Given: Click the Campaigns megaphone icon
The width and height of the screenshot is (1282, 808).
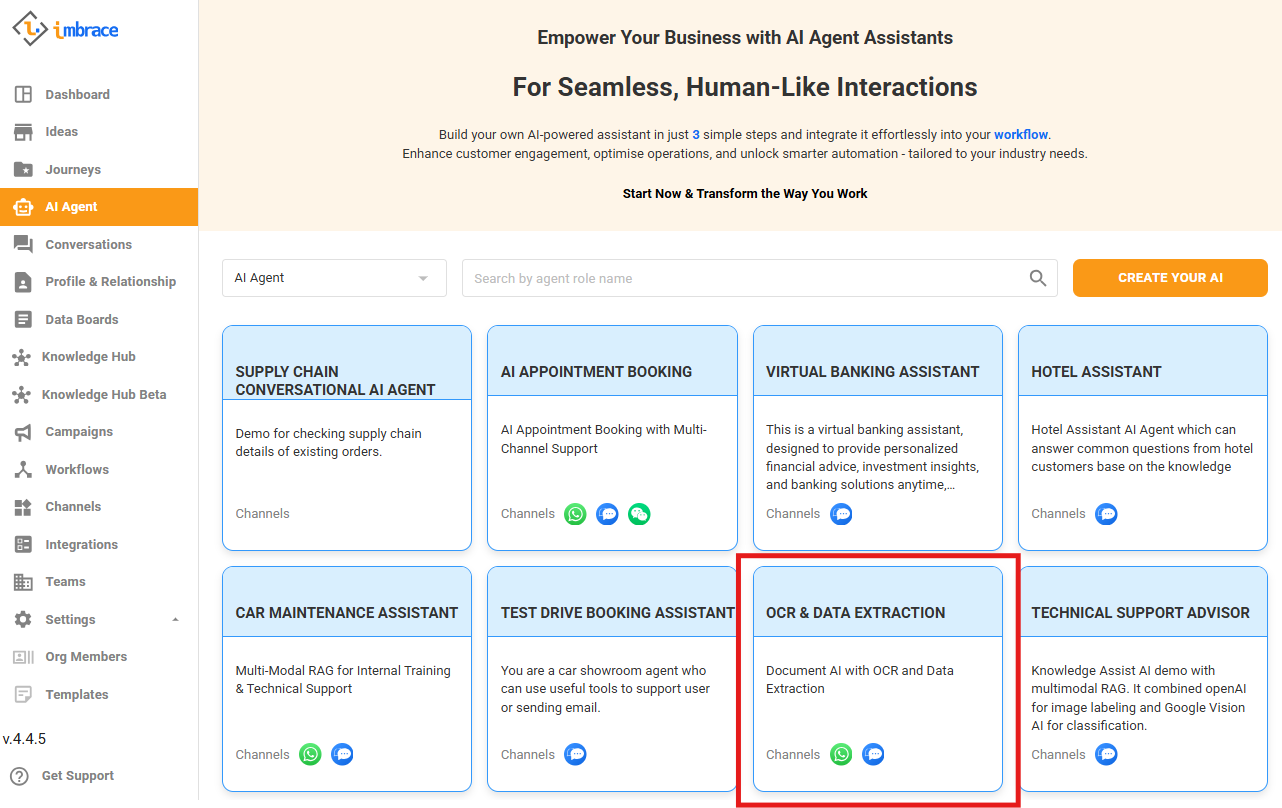Looking at the screenshot, I should (x=23, y=432).
